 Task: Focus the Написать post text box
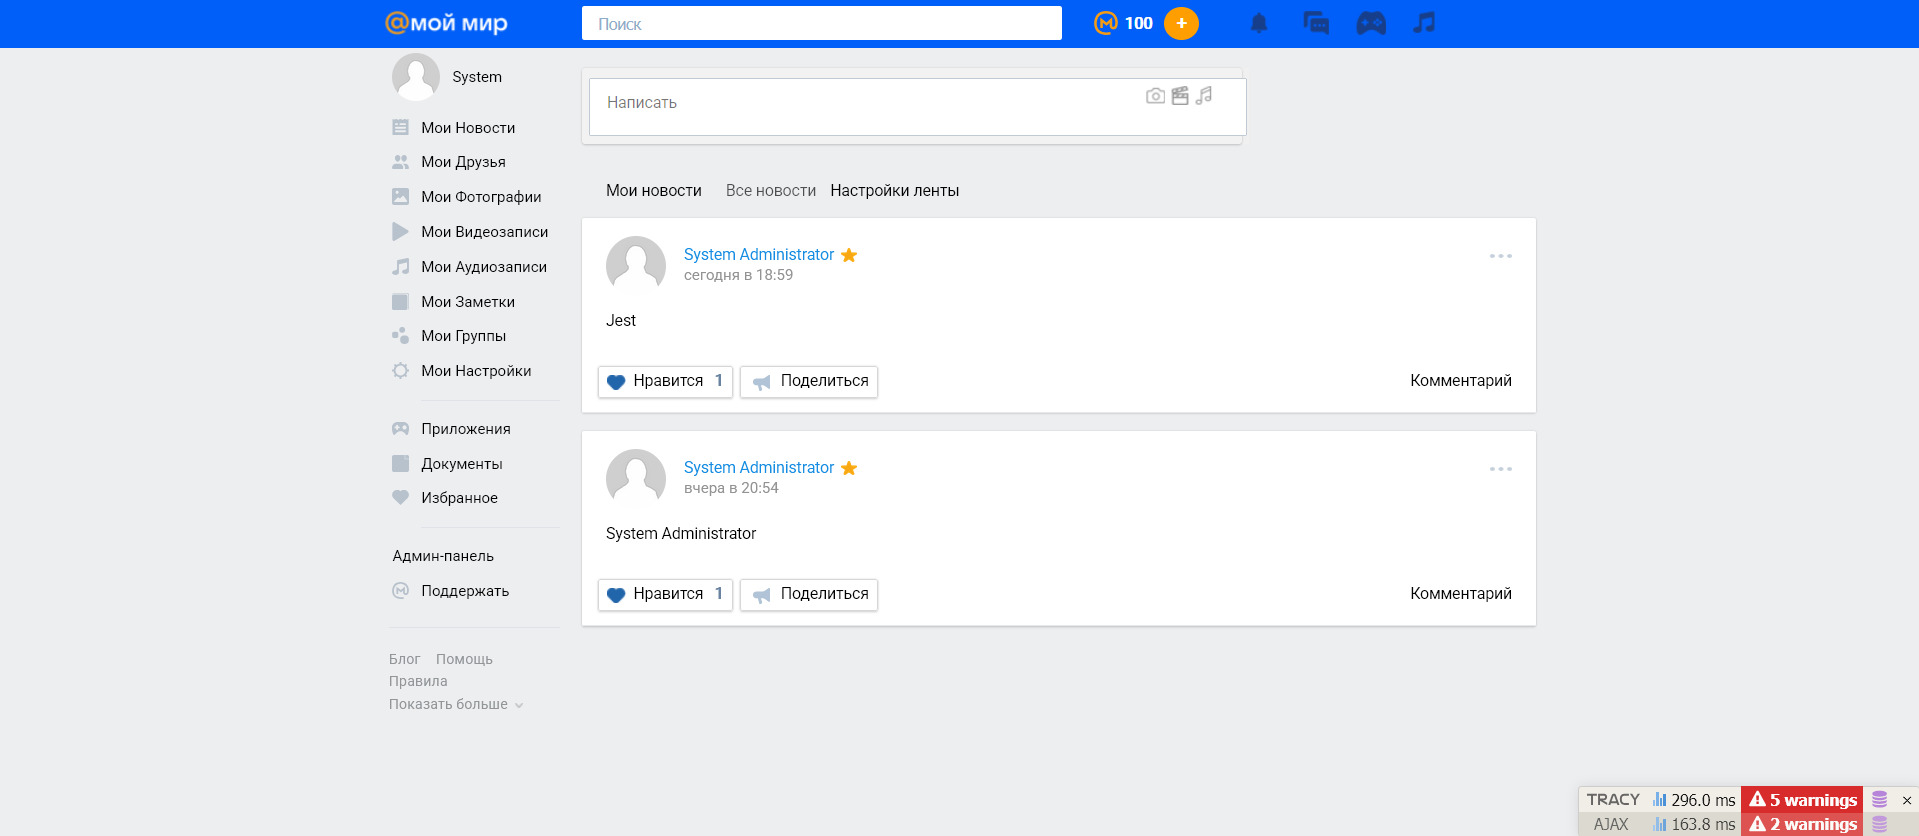[917, 107]
